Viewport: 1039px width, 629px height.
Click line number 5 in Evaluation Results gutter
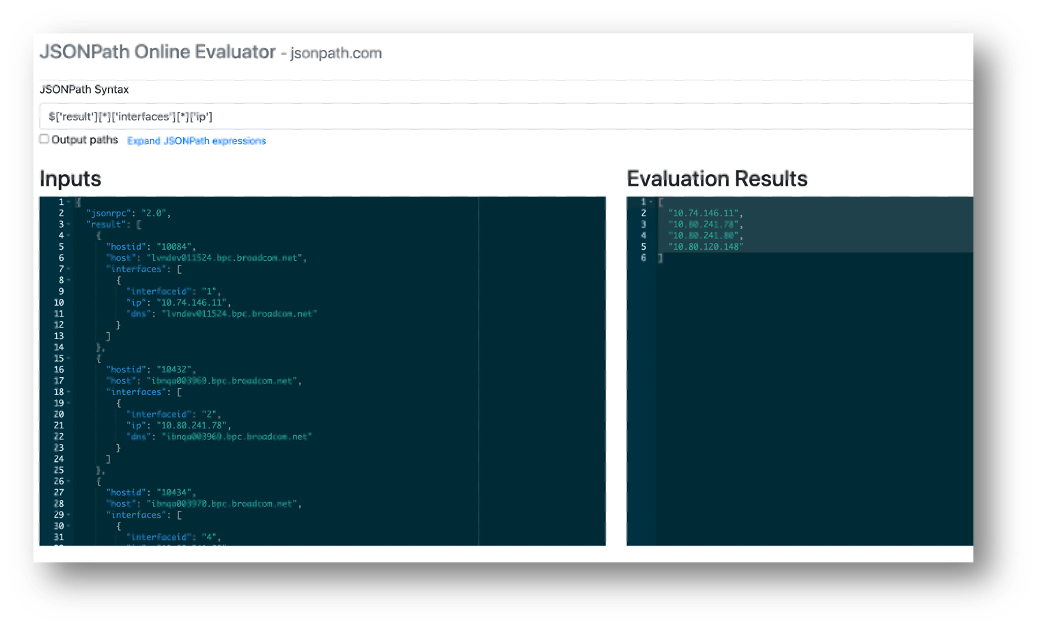tap(643, 247)
